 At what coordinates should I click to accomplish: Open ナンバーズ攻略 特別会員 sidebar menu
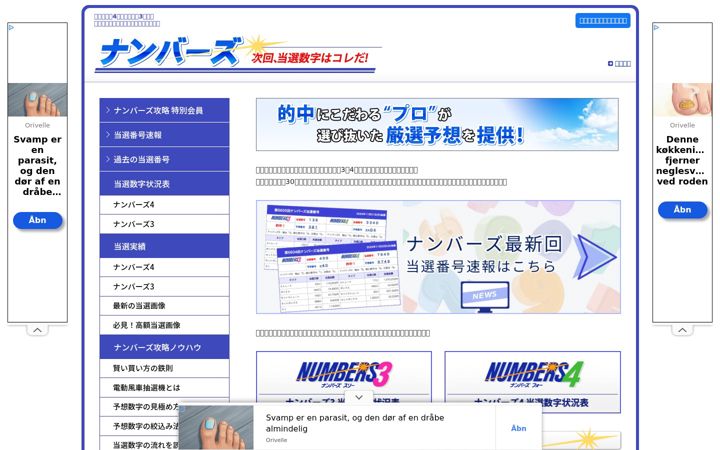(164, 110)
